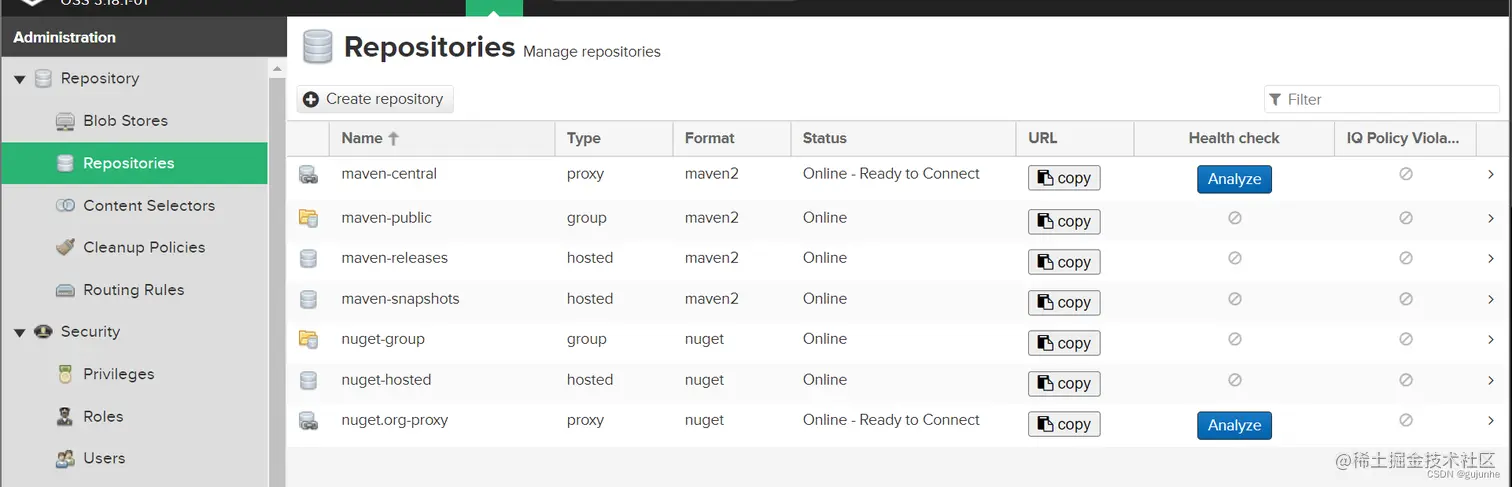Collapse the Security tree section
Image resolution: width=1512 pixels, height=487 pixels.
click(x=19, y=332)
